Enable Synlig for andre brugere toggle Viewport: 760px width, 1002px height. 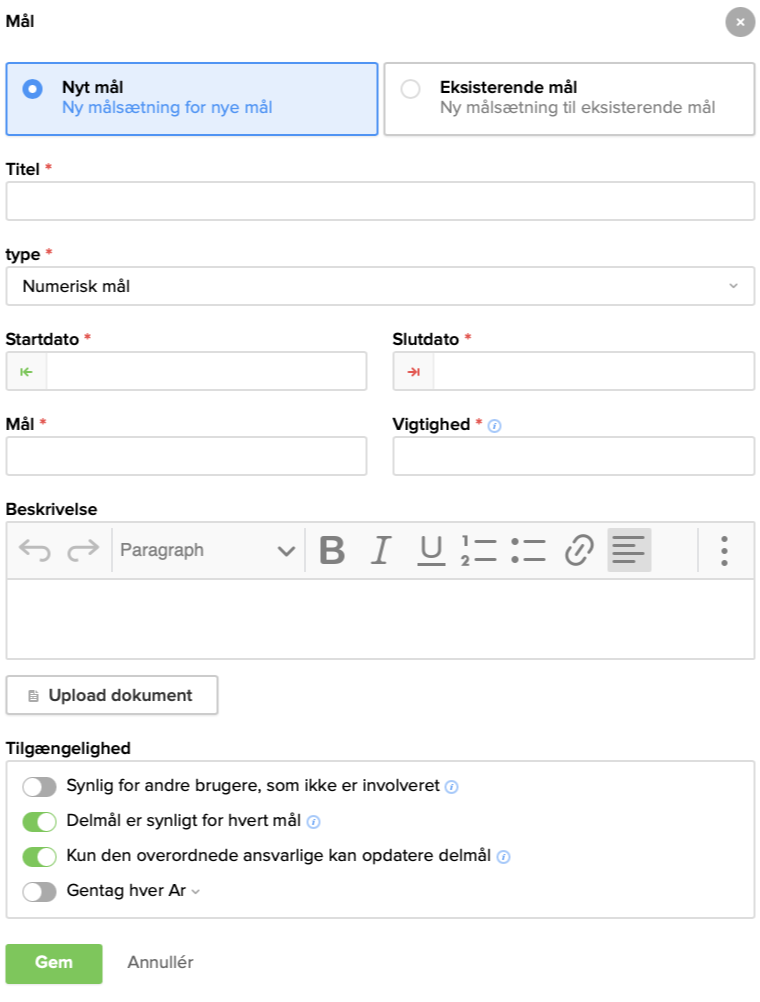pos(40,787)
